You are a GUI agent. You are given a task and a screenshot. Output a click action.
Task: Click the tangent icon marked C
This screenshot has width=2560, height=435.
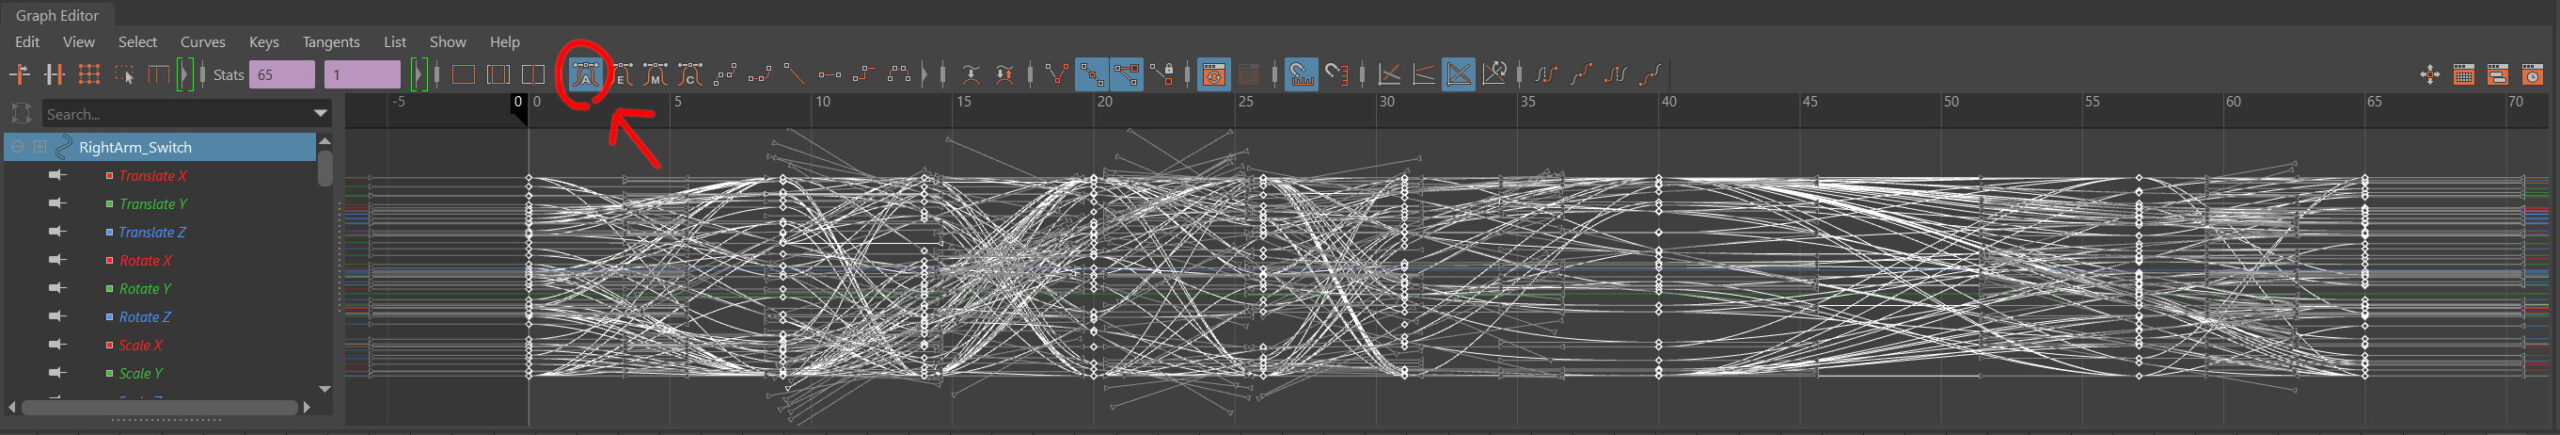[690, 74]
